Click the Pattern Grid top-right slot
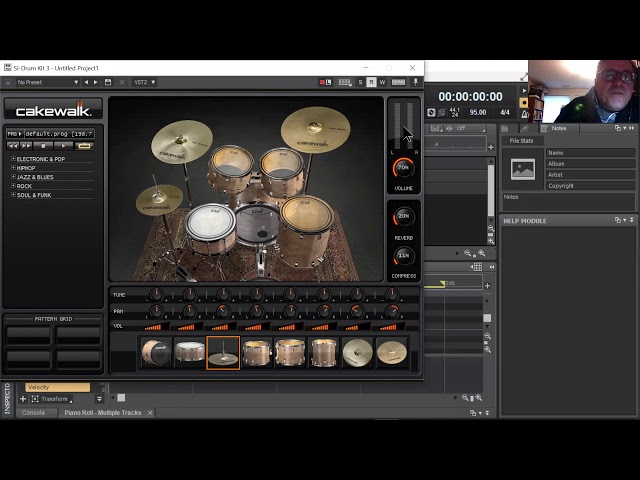This screenshot has height=480, width=640. (x=78, y=335)
